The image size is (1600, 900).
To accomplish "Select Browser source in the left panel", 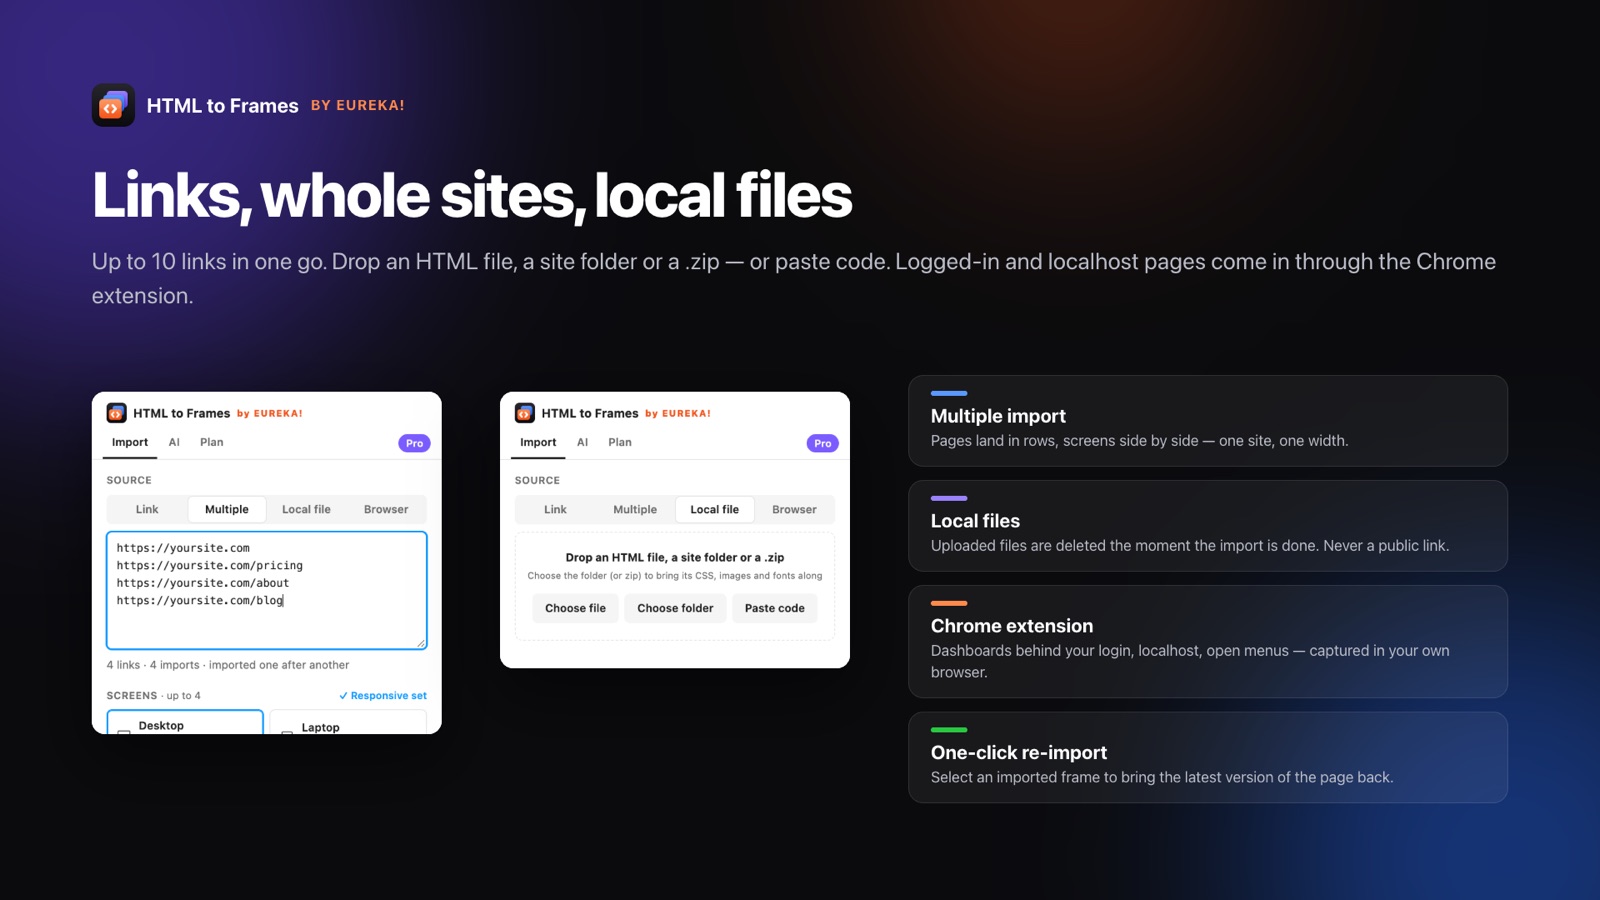I will [x=386, y=509].
